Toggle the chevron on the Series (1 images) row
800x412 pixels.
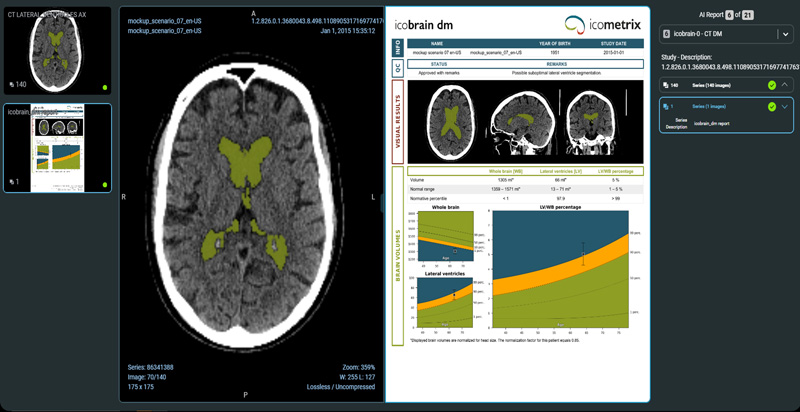pyautogui.click(x=785, y=107)
